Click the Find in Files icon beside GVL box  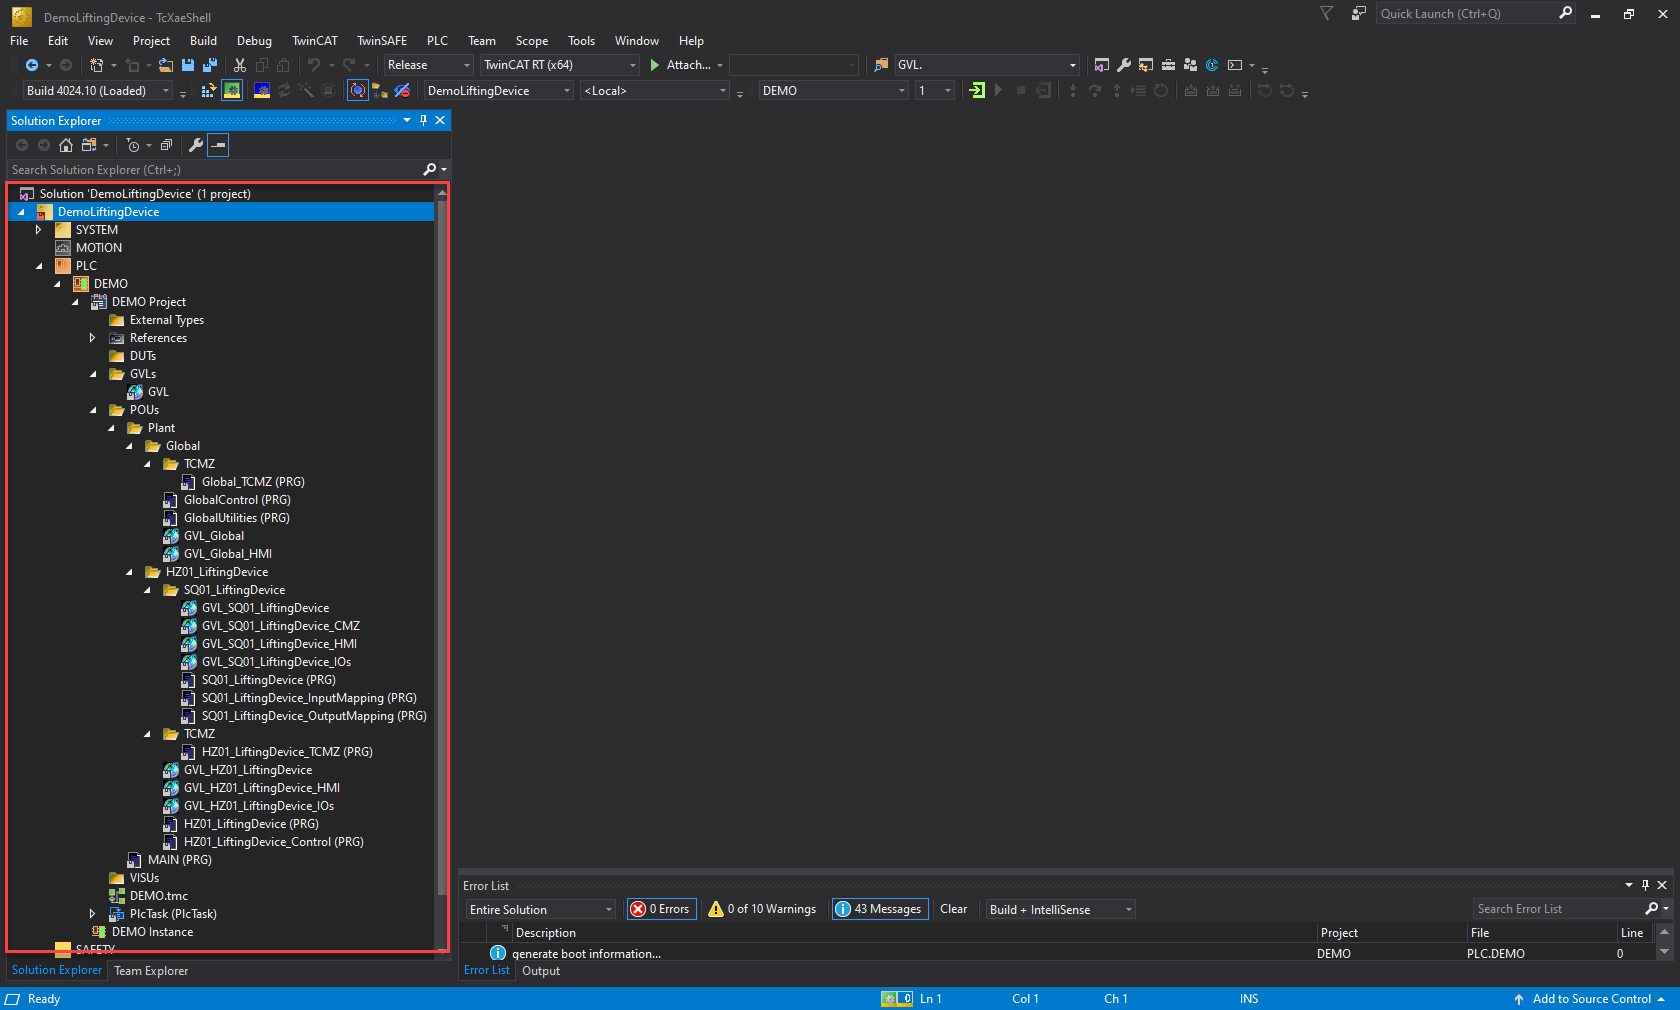point(881,65)
